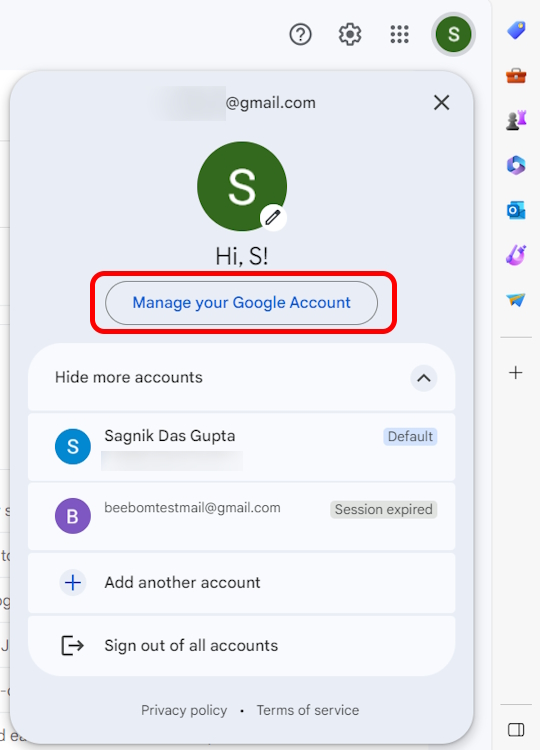The image size is (540, 750).
Task: Click Sign out of all accounts
Action: click(242, 646)
